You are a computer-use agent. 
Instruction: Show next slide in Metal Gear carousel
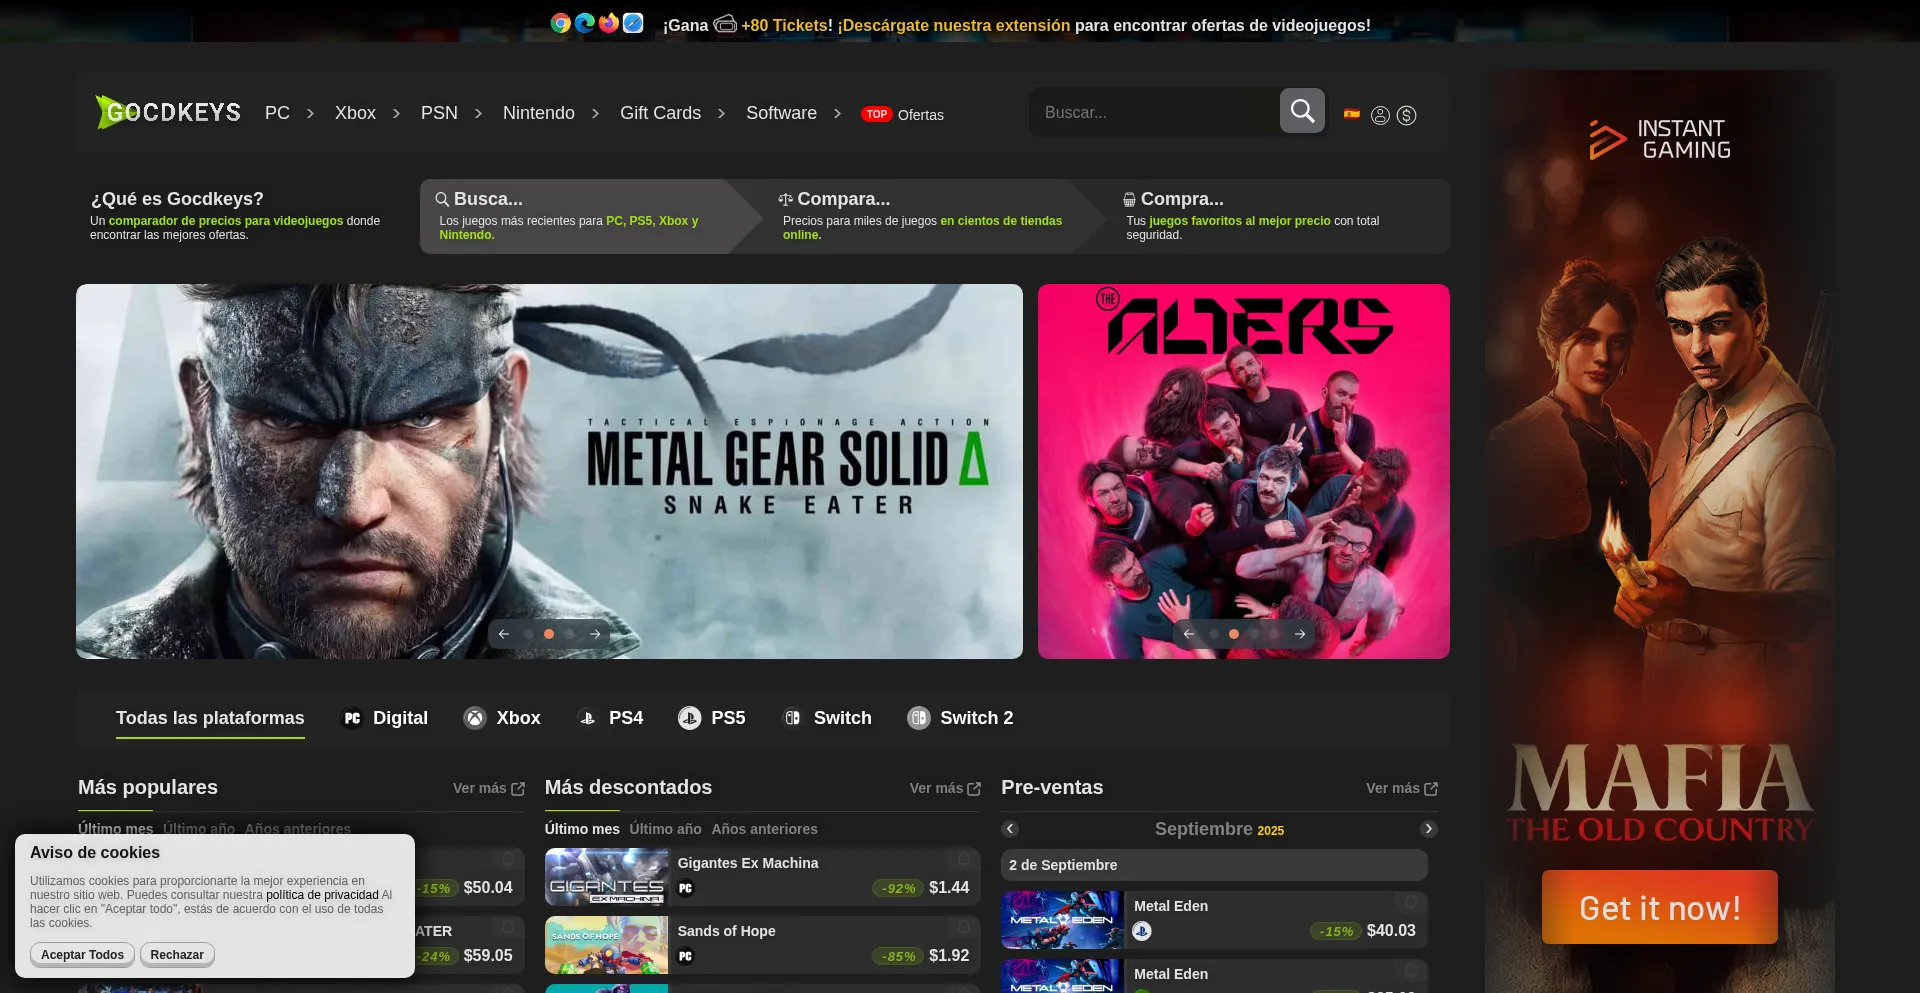[595, 634]
